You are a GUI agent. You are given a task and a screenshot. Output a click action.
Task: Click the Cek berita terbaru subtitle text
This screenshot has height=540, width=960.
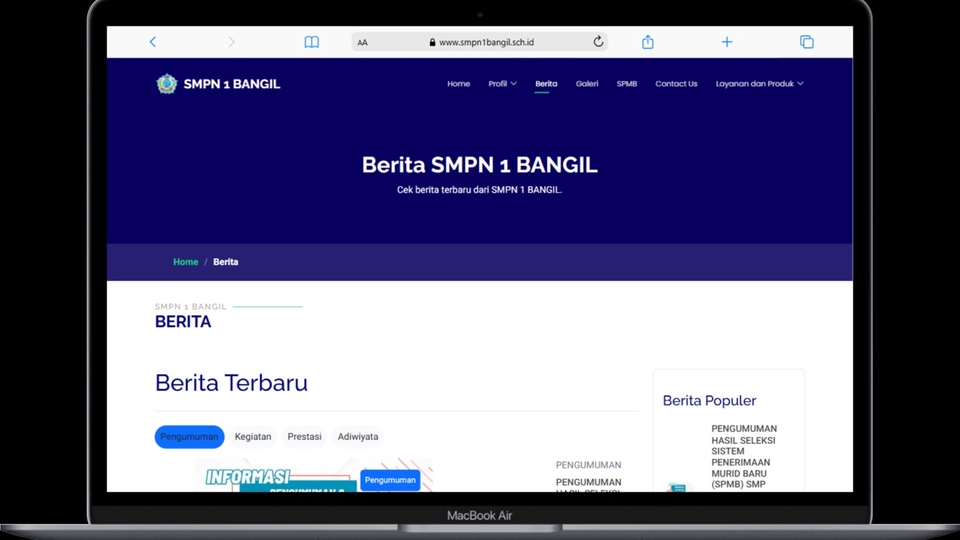pos(479,190)
